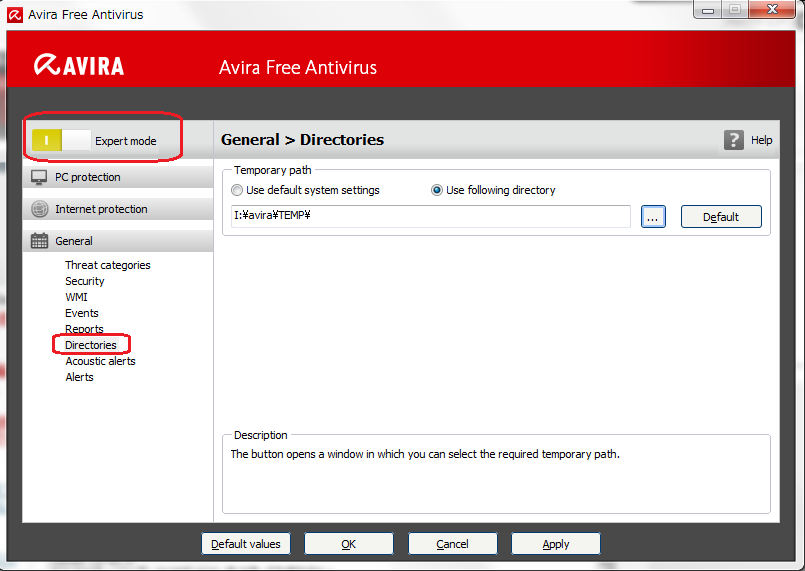Viewport: 805px width, 571px height.
Task: Minimize the Avira Free Antivirus window
Action: coord(708,10)
